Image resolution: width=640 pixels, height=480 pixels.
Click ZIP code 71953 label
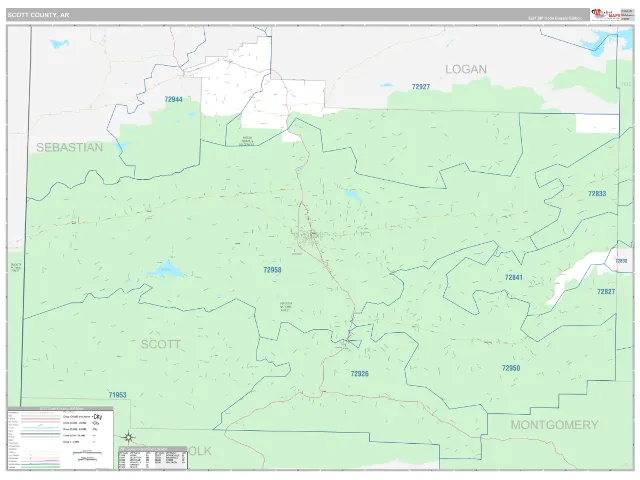tap(118, 395)
